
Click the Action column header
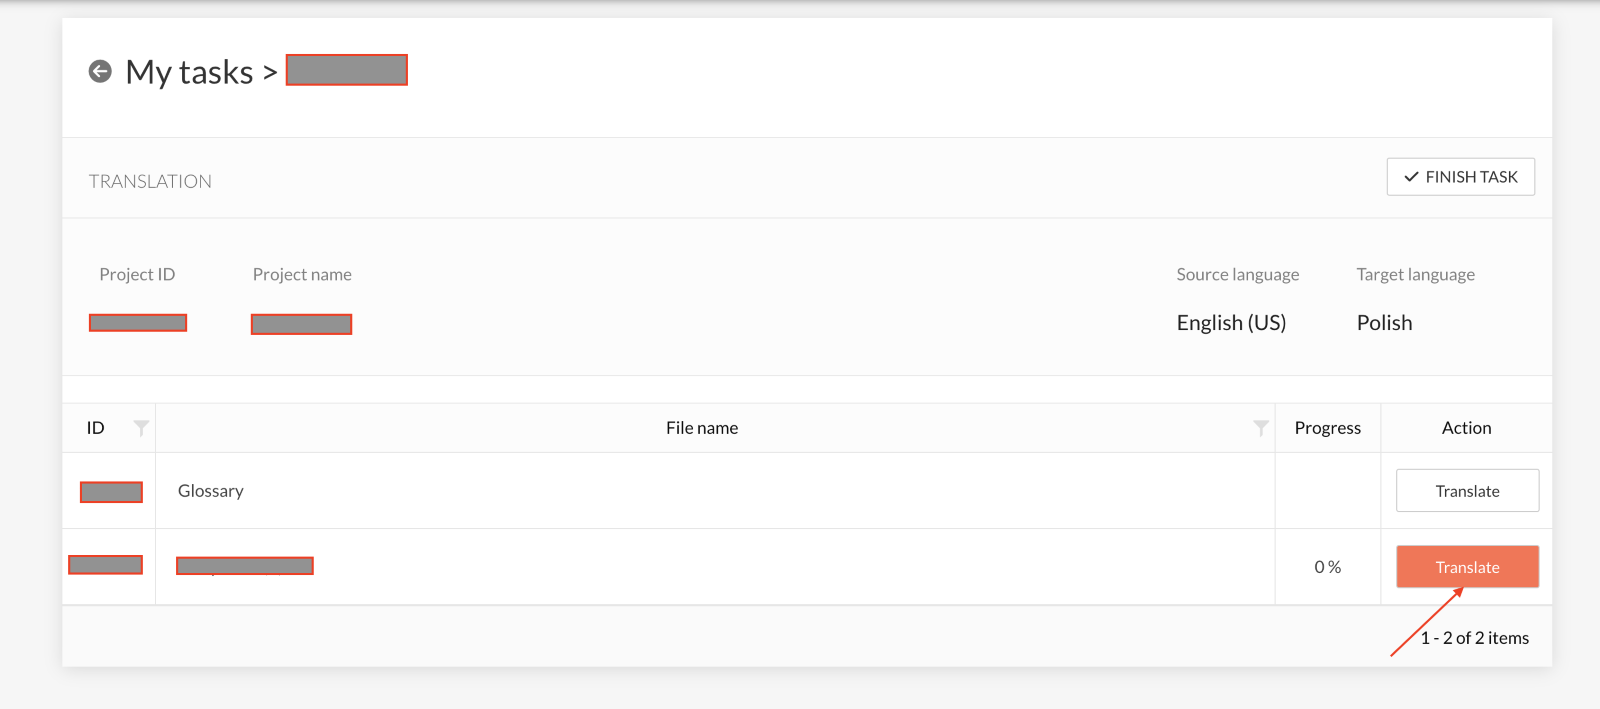pos(1466,428)
